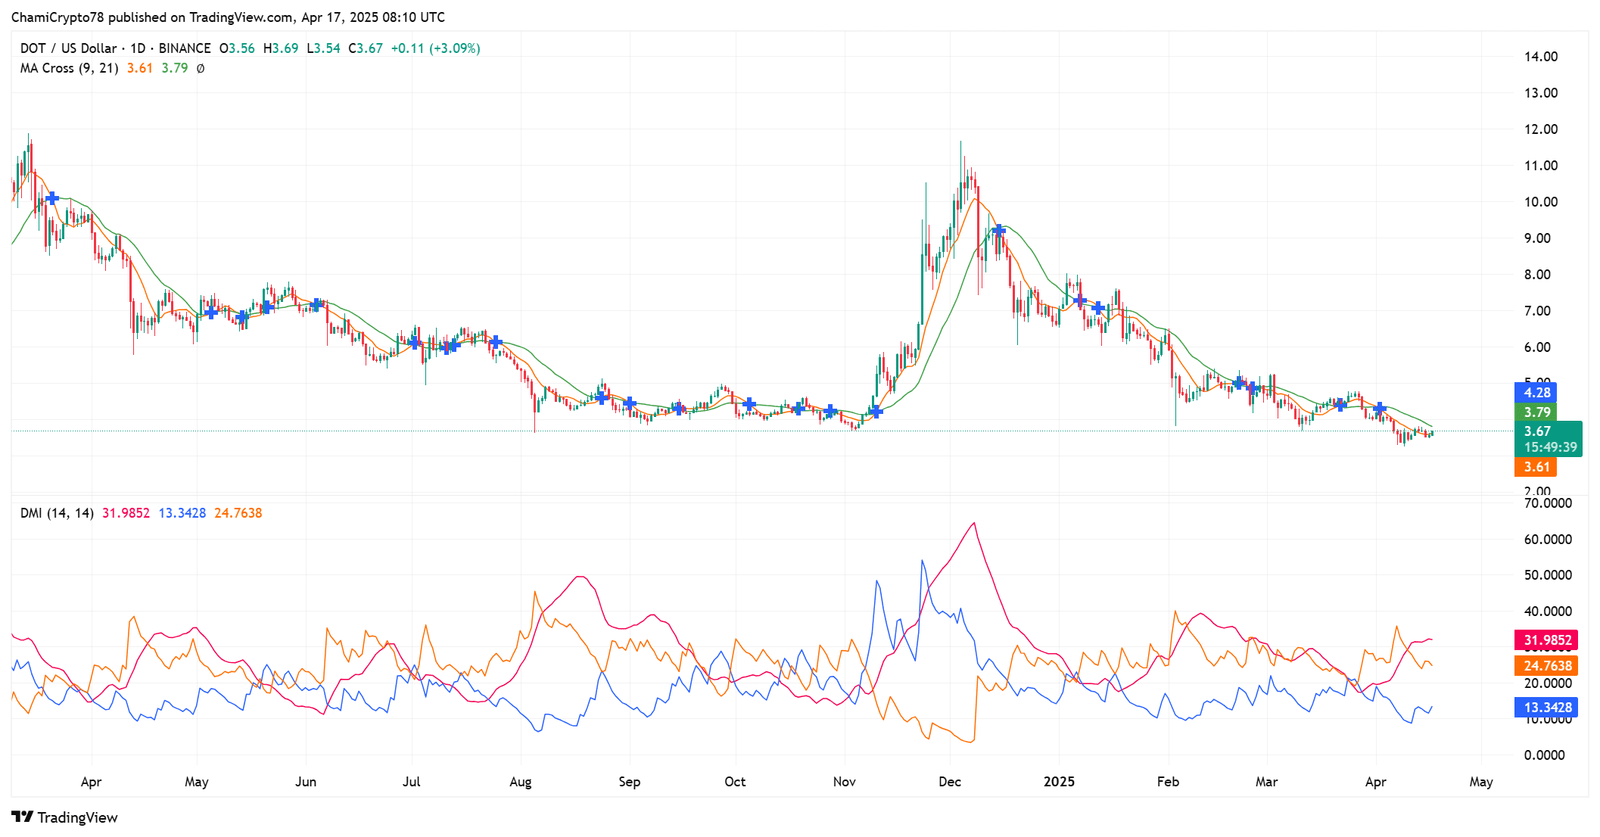Select the orange 3.61 price axis tag

tap(1535, 467)
